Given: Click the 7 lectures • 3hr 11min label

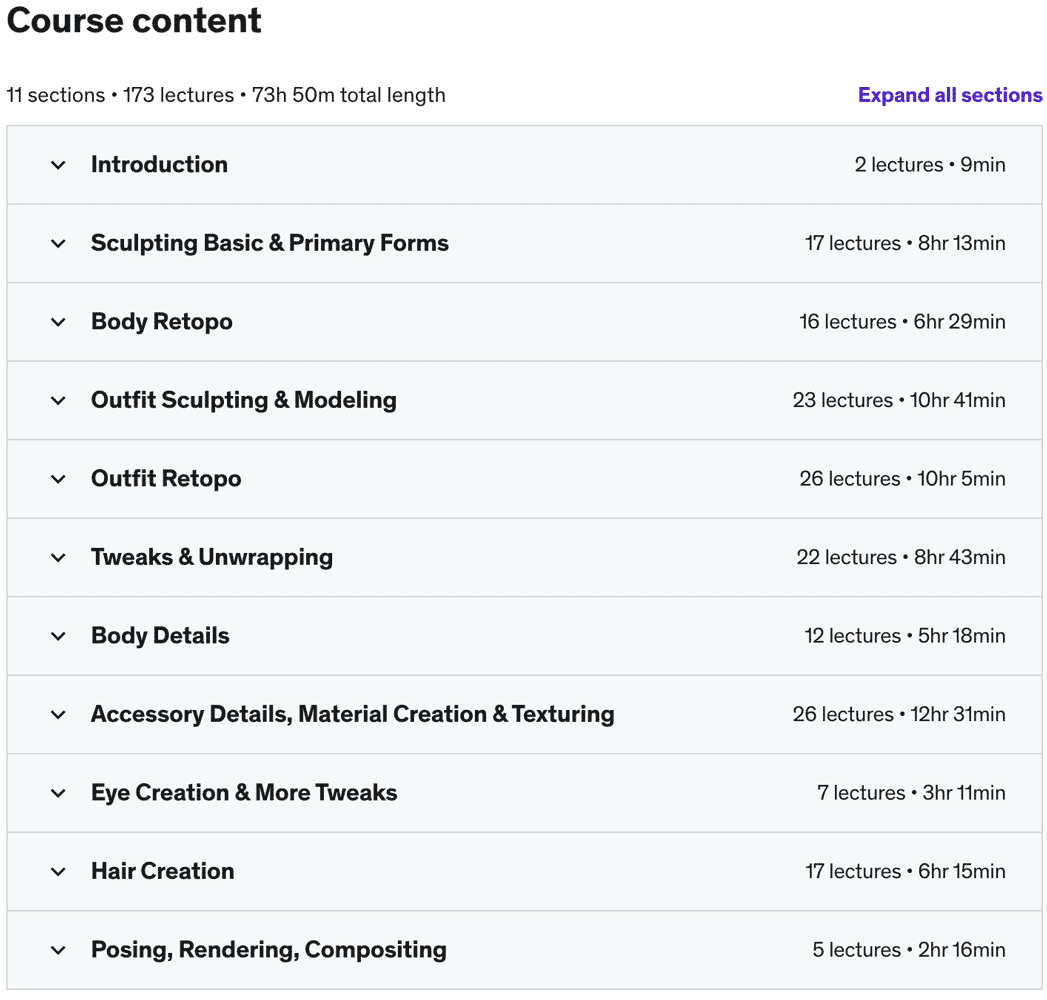Looking at the screenshot, I should click(911, 793).
